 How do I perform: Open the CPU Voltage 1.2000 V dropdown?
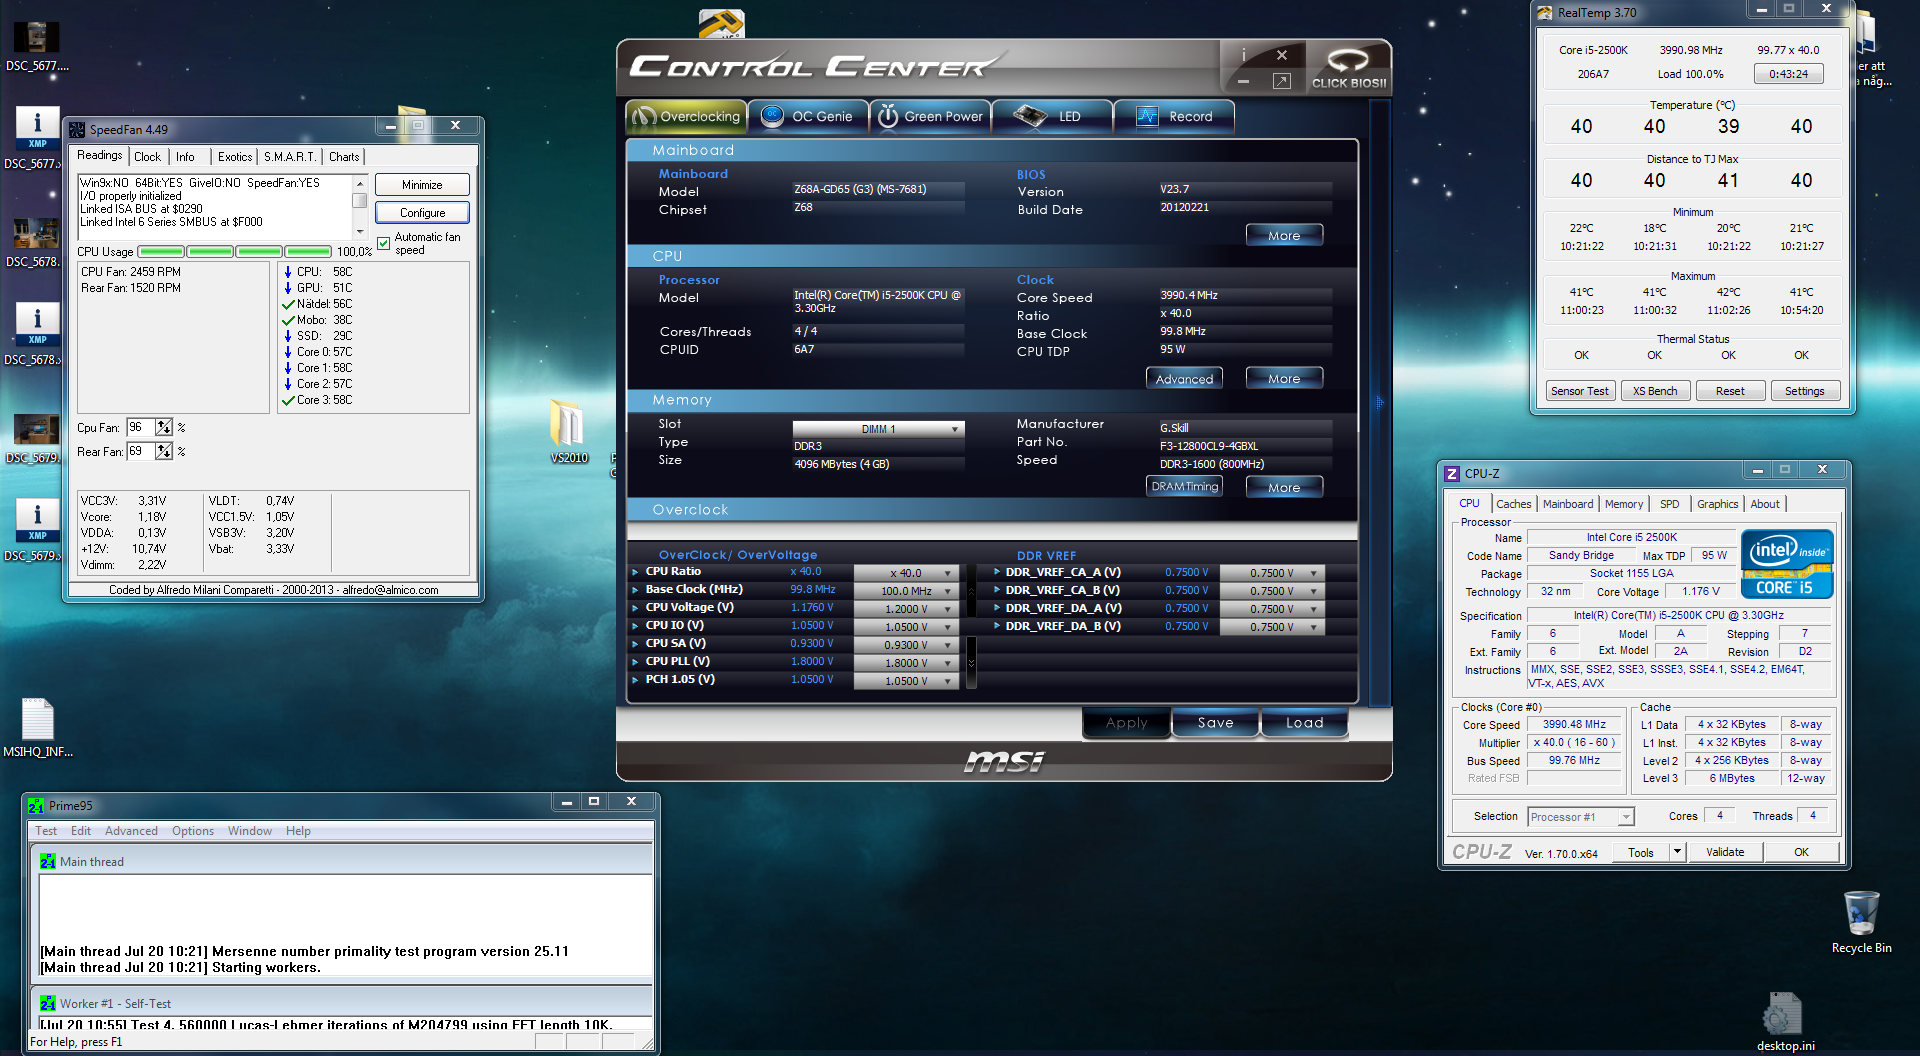pos(906,609)
